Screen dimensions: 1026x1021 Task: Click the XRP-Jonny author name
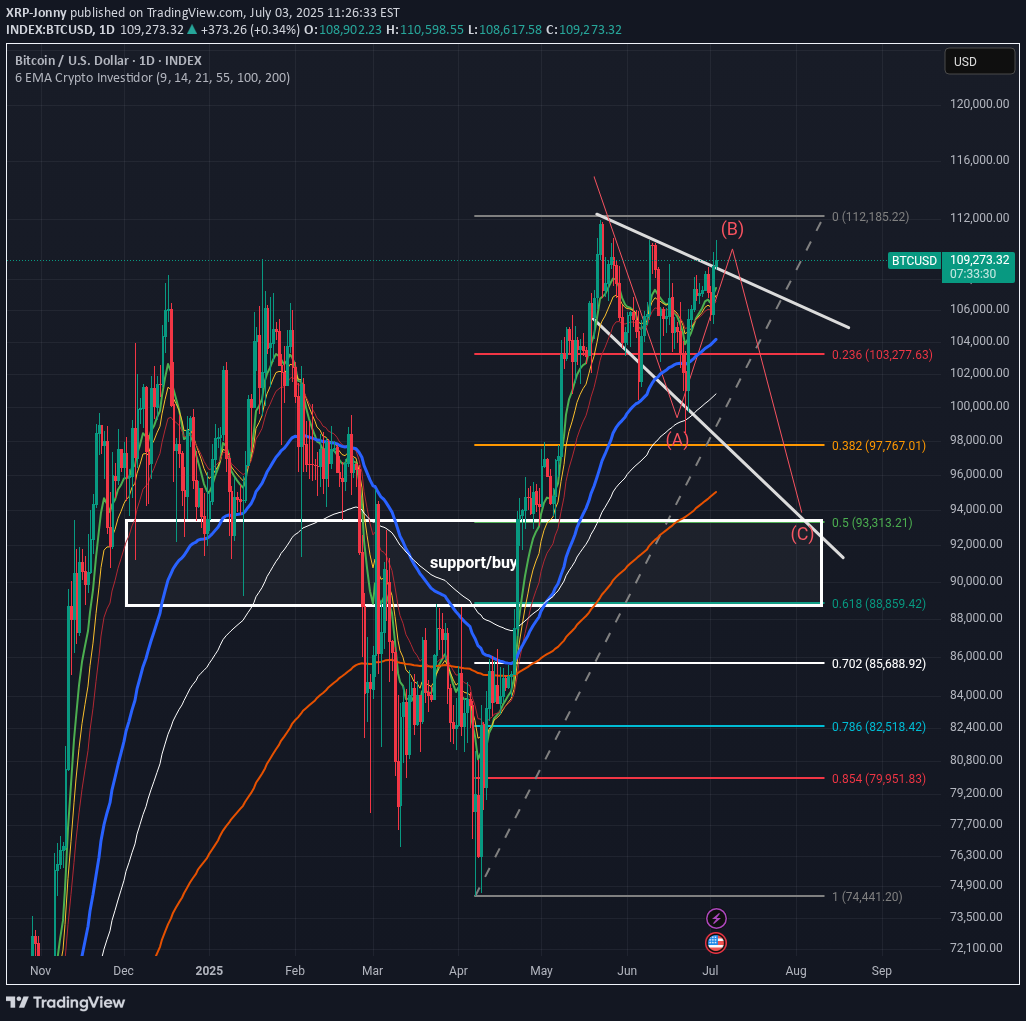tap(37, 12)
